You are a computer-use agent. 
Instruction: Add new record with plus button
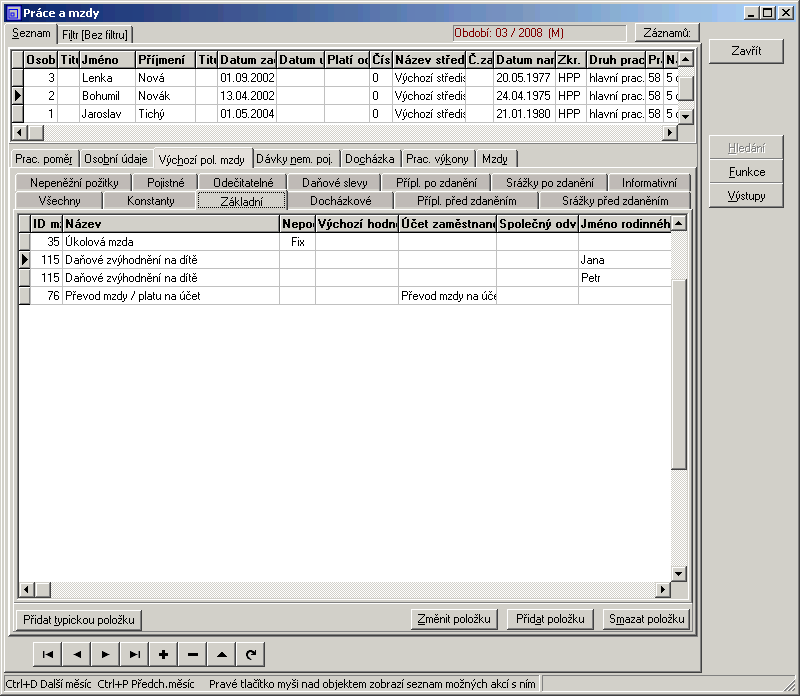pos(164,654)
